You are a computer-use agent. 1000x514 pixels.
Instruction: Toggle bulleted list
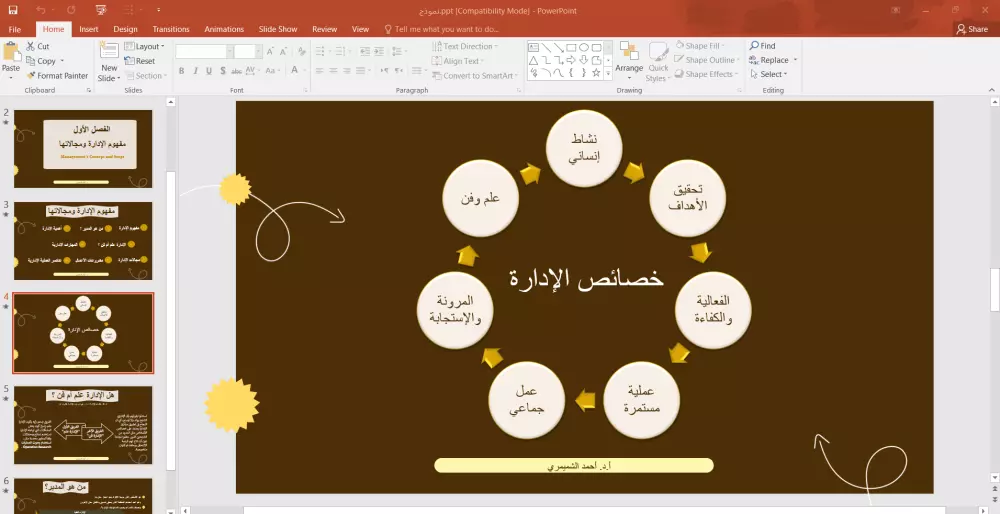[x=320, y=52]
